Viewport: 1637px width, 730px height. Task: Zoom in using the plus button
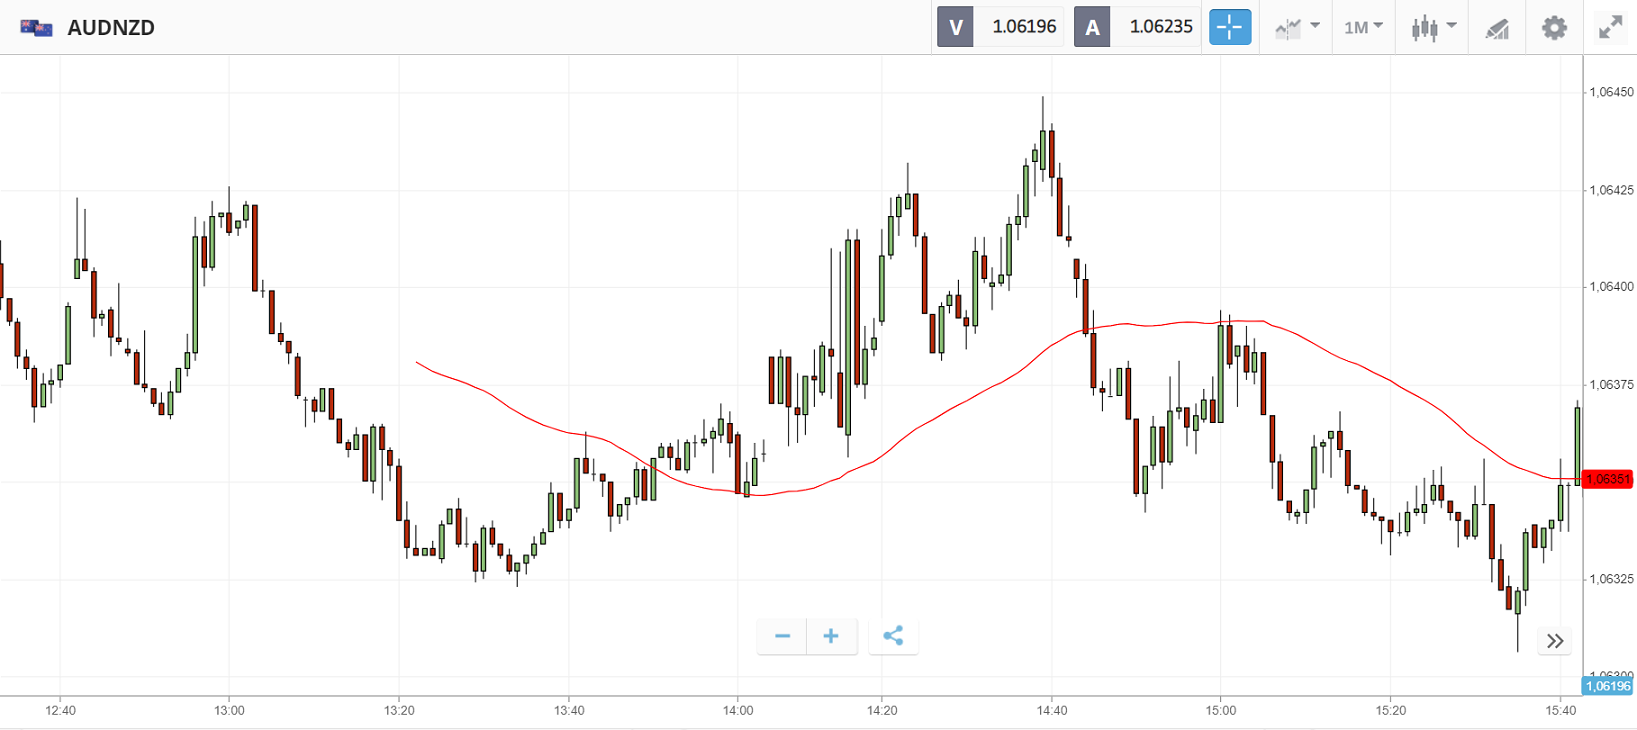pos(831,636)
